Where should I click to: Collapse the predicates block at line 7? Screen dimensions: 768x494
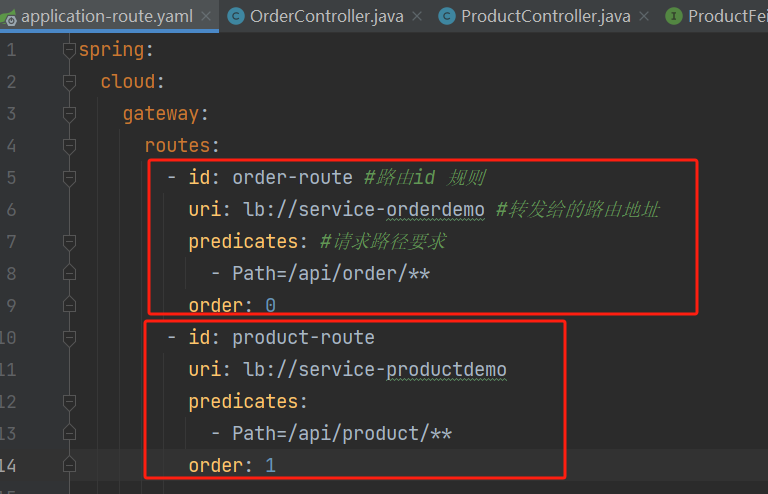(x=70, y=242)
